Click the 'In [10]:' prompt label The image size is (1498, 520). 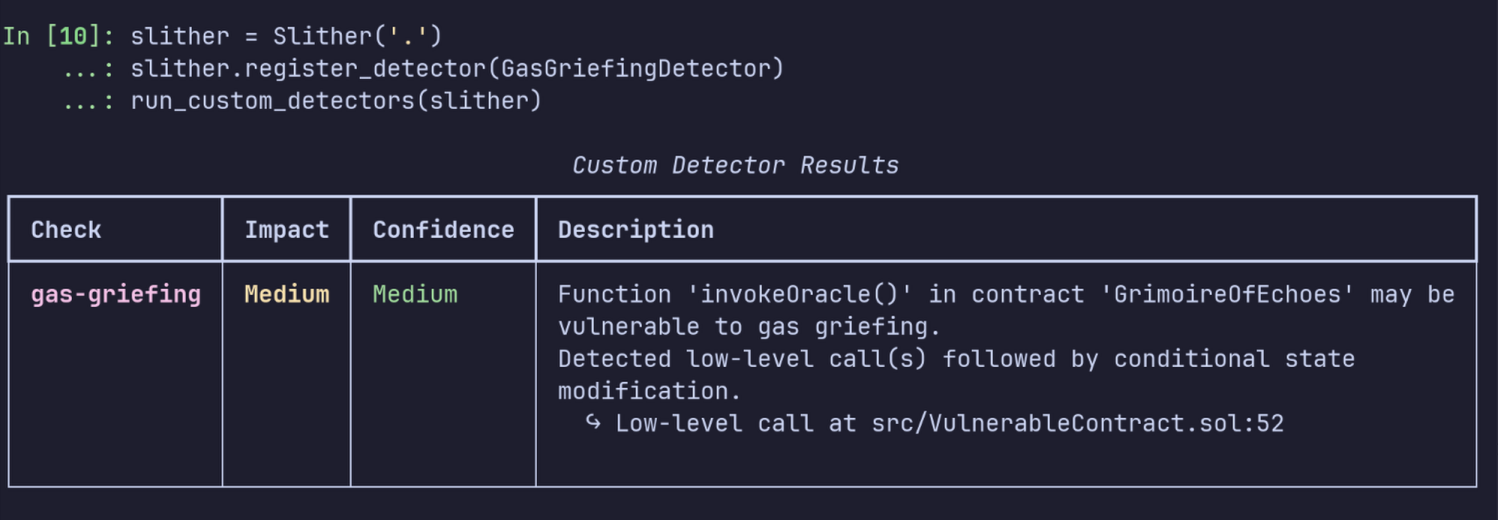[x=58, y=36]
